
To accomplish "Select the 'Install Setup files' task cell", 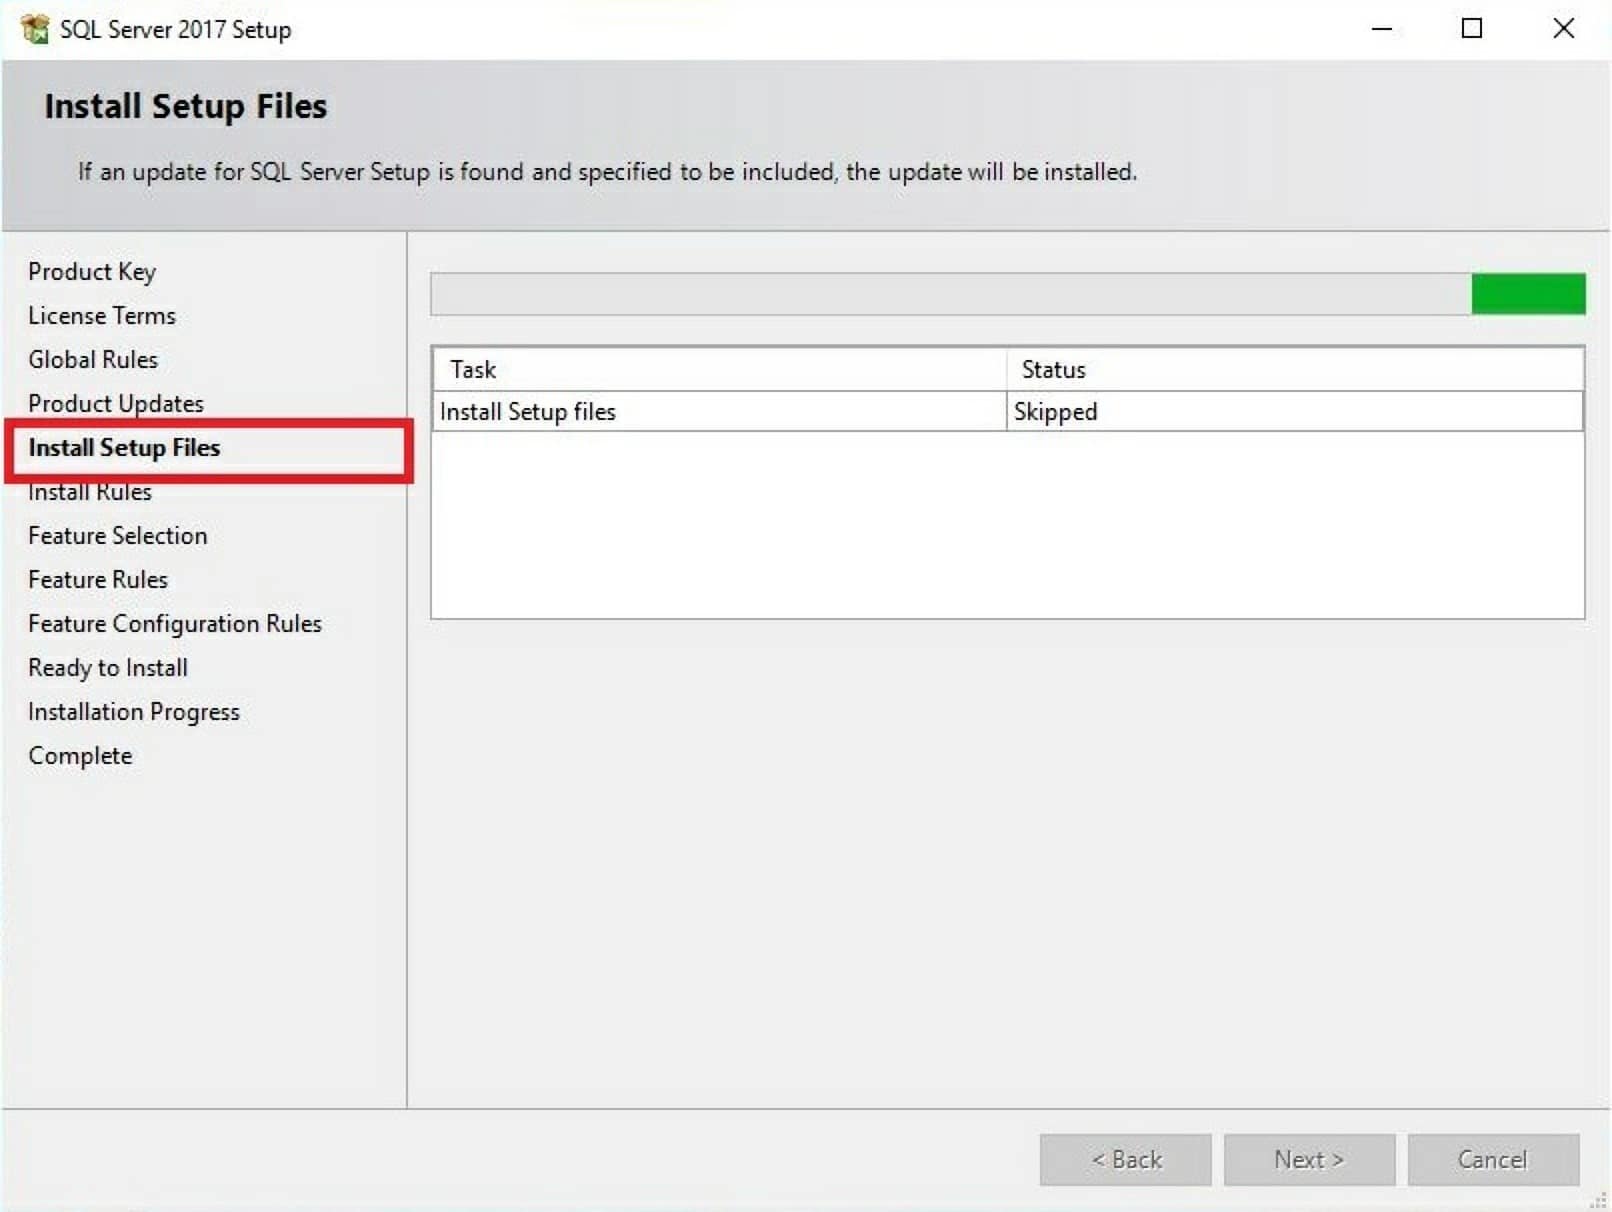I will pos(719,412).
